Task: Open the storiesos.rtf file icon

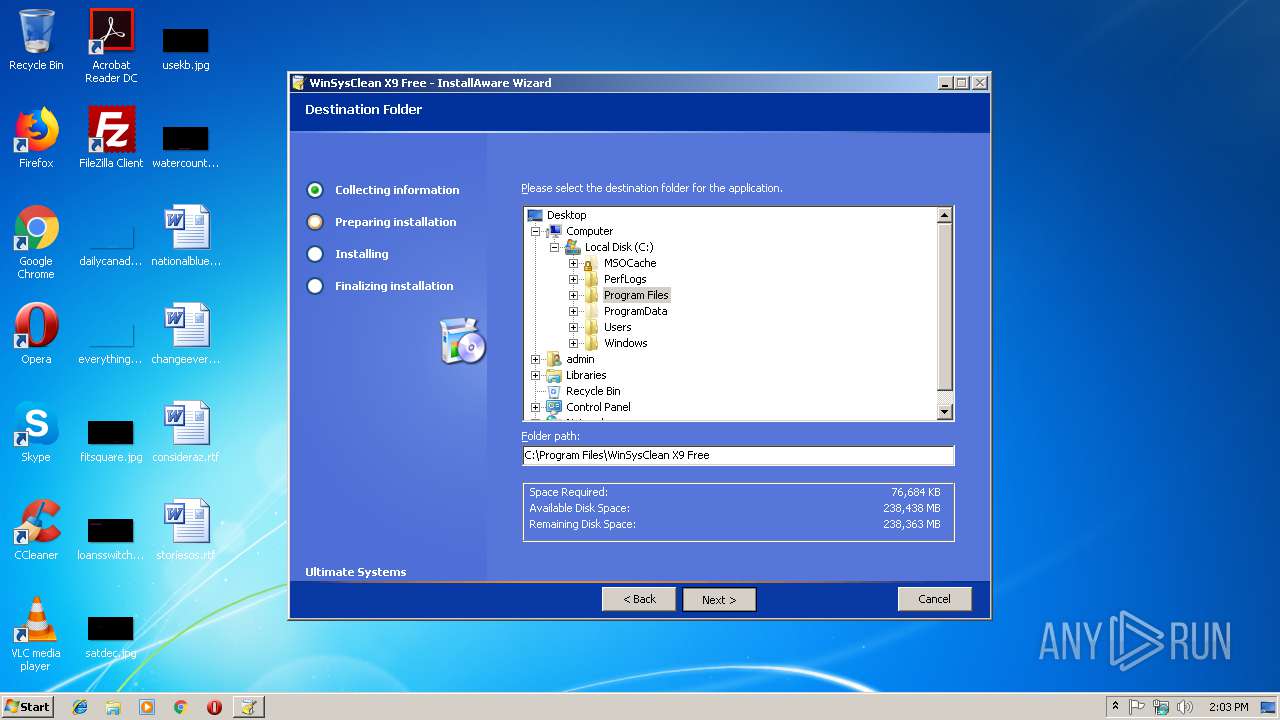Action: pyautogui.click(x=186, y=530)
